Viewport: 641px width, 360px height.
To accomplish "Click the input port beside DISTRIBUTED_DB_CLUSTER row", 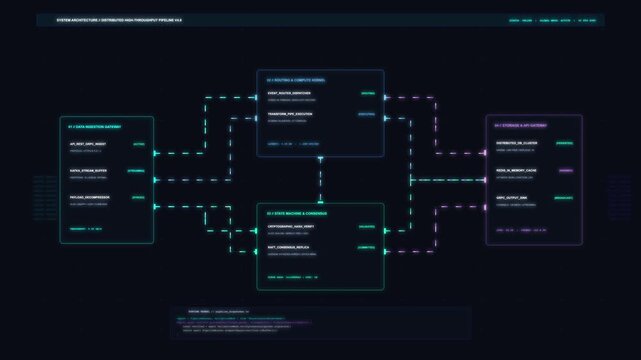I will pyautogui.click(x=486, y=153).
